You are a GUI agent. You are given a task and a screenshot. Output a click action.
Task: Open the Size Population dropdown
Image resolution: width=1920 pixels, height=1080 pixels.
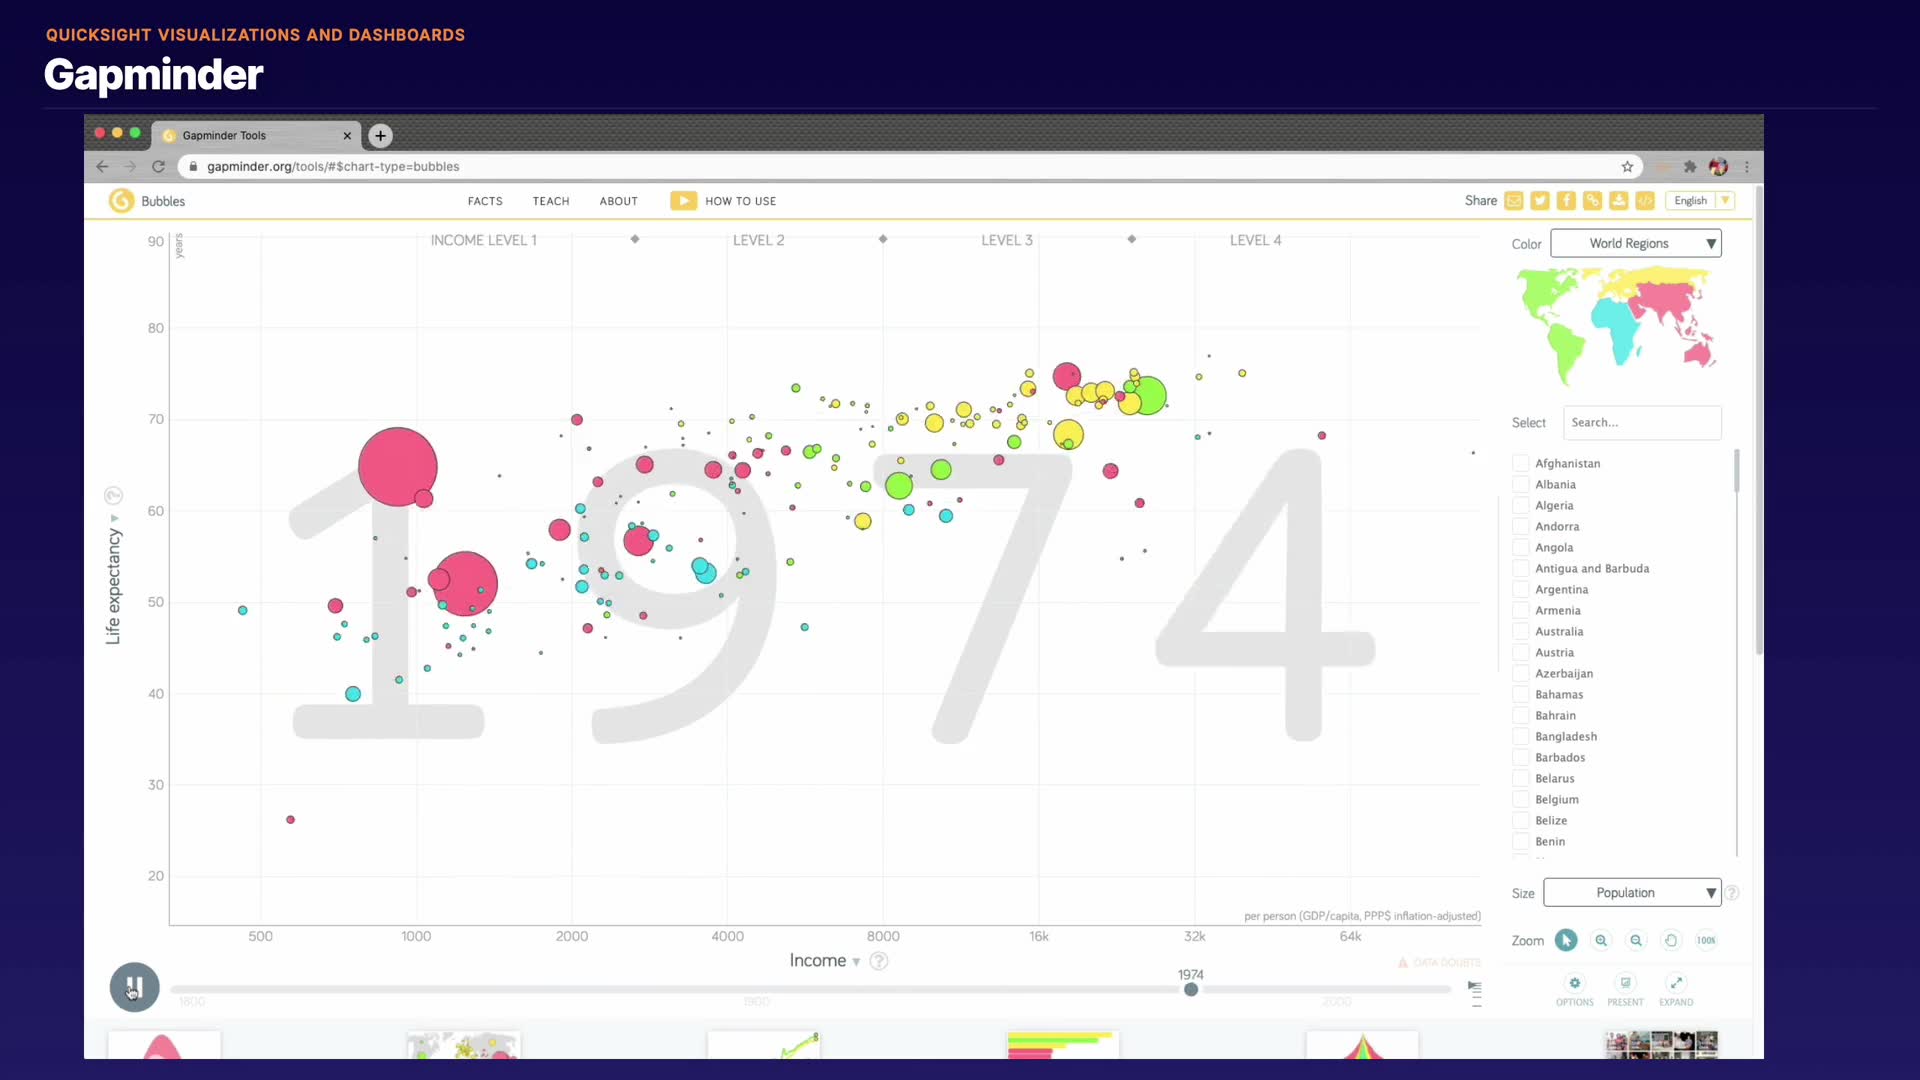(1632, 892)
